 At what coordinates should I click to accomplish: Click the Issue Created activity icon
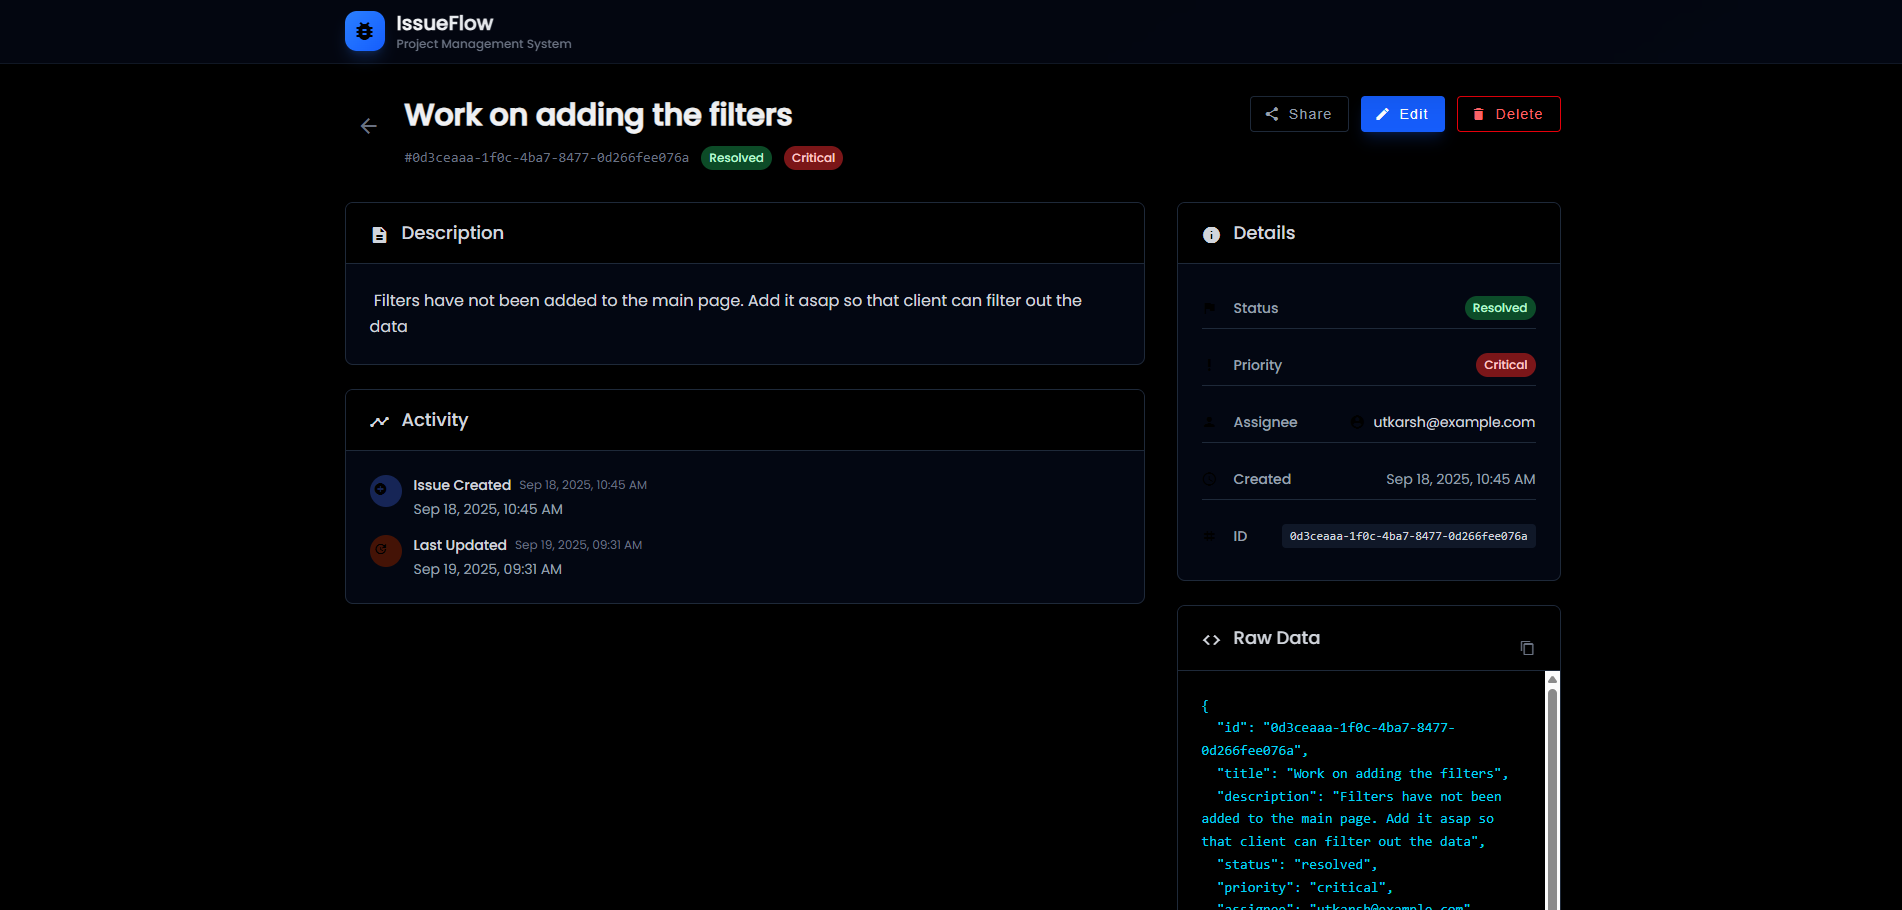tap(385, 491)
